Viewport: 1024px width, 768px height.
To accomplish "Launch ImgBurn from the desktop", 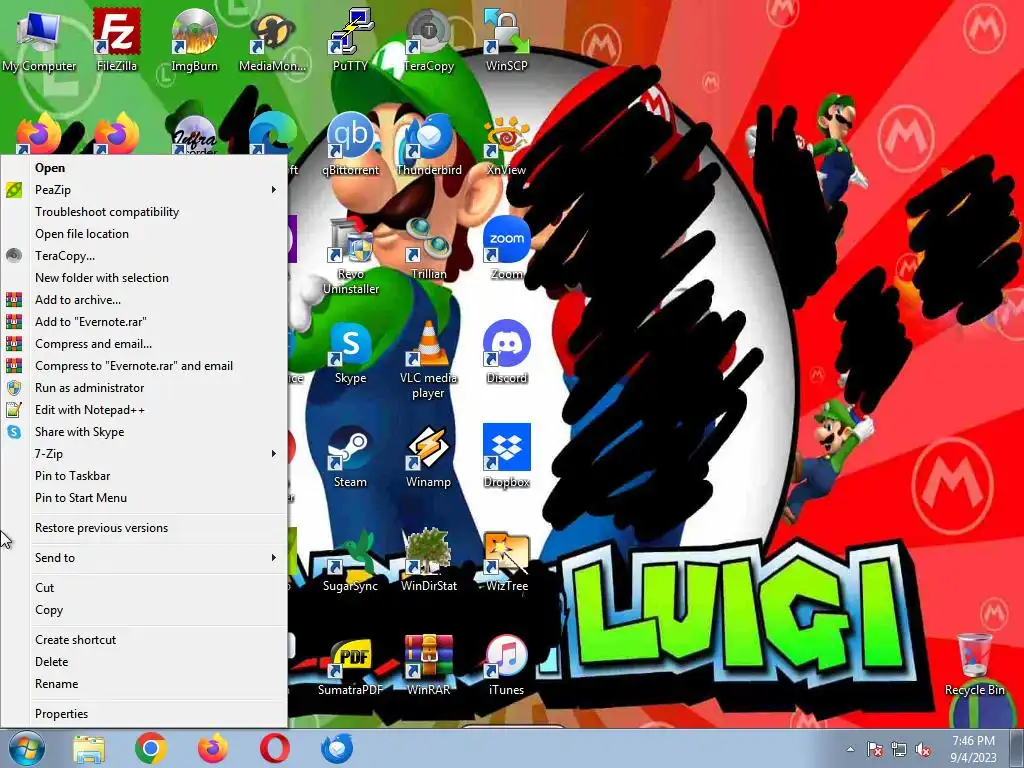I will pyautogui.click(x=194, y=40).
